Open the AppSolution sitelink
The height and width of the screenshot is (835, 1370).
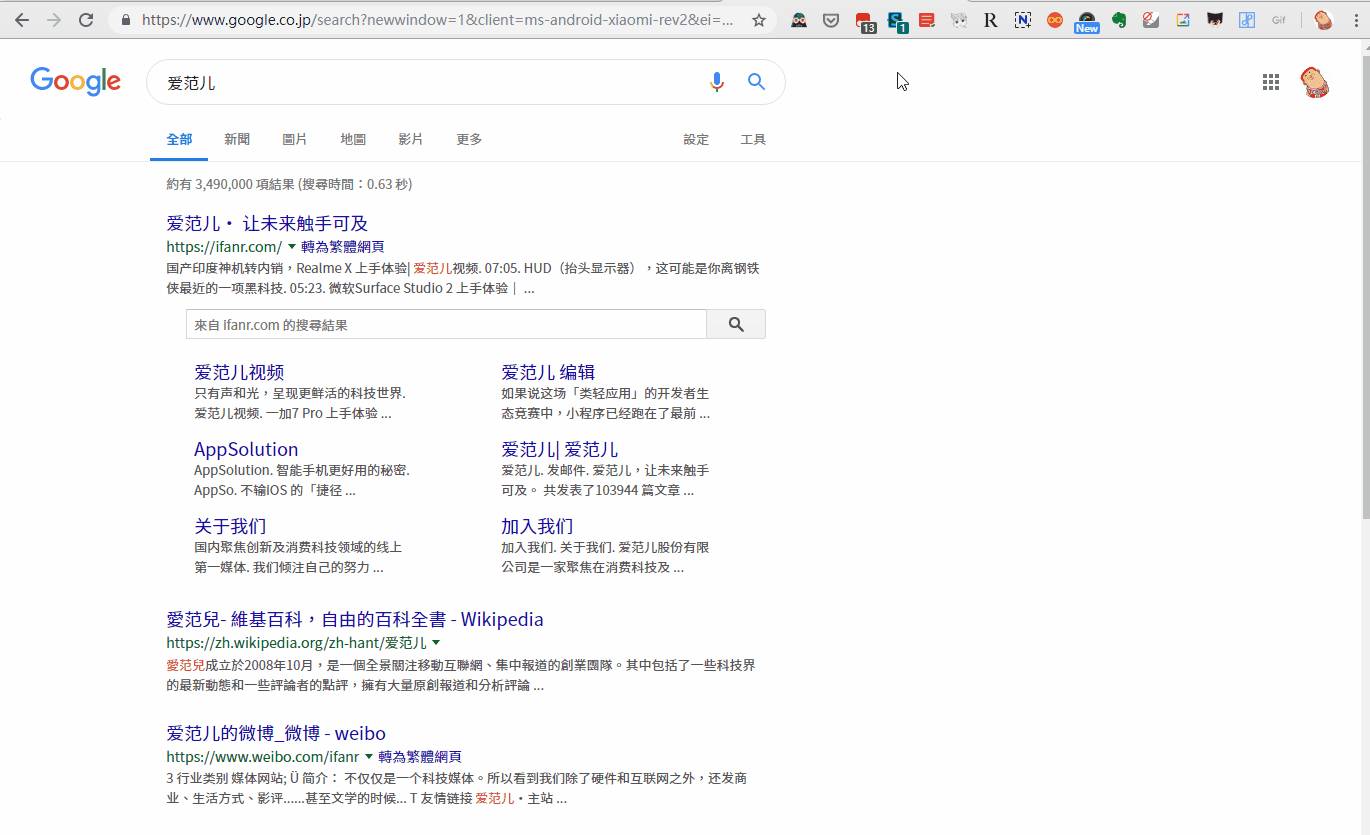pyautogui.click(x=246, y=449)
